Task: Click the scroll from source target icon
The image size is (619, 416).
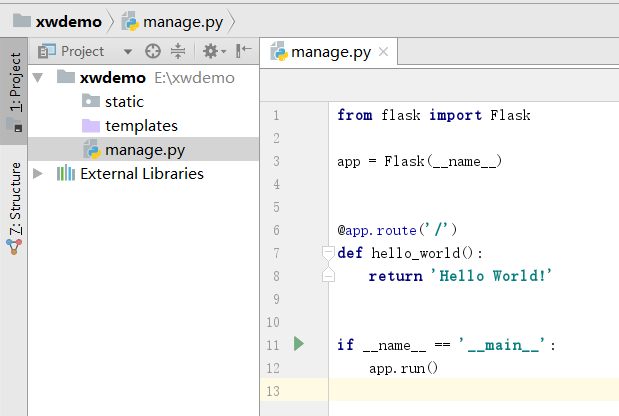Action: click(152, 51)
